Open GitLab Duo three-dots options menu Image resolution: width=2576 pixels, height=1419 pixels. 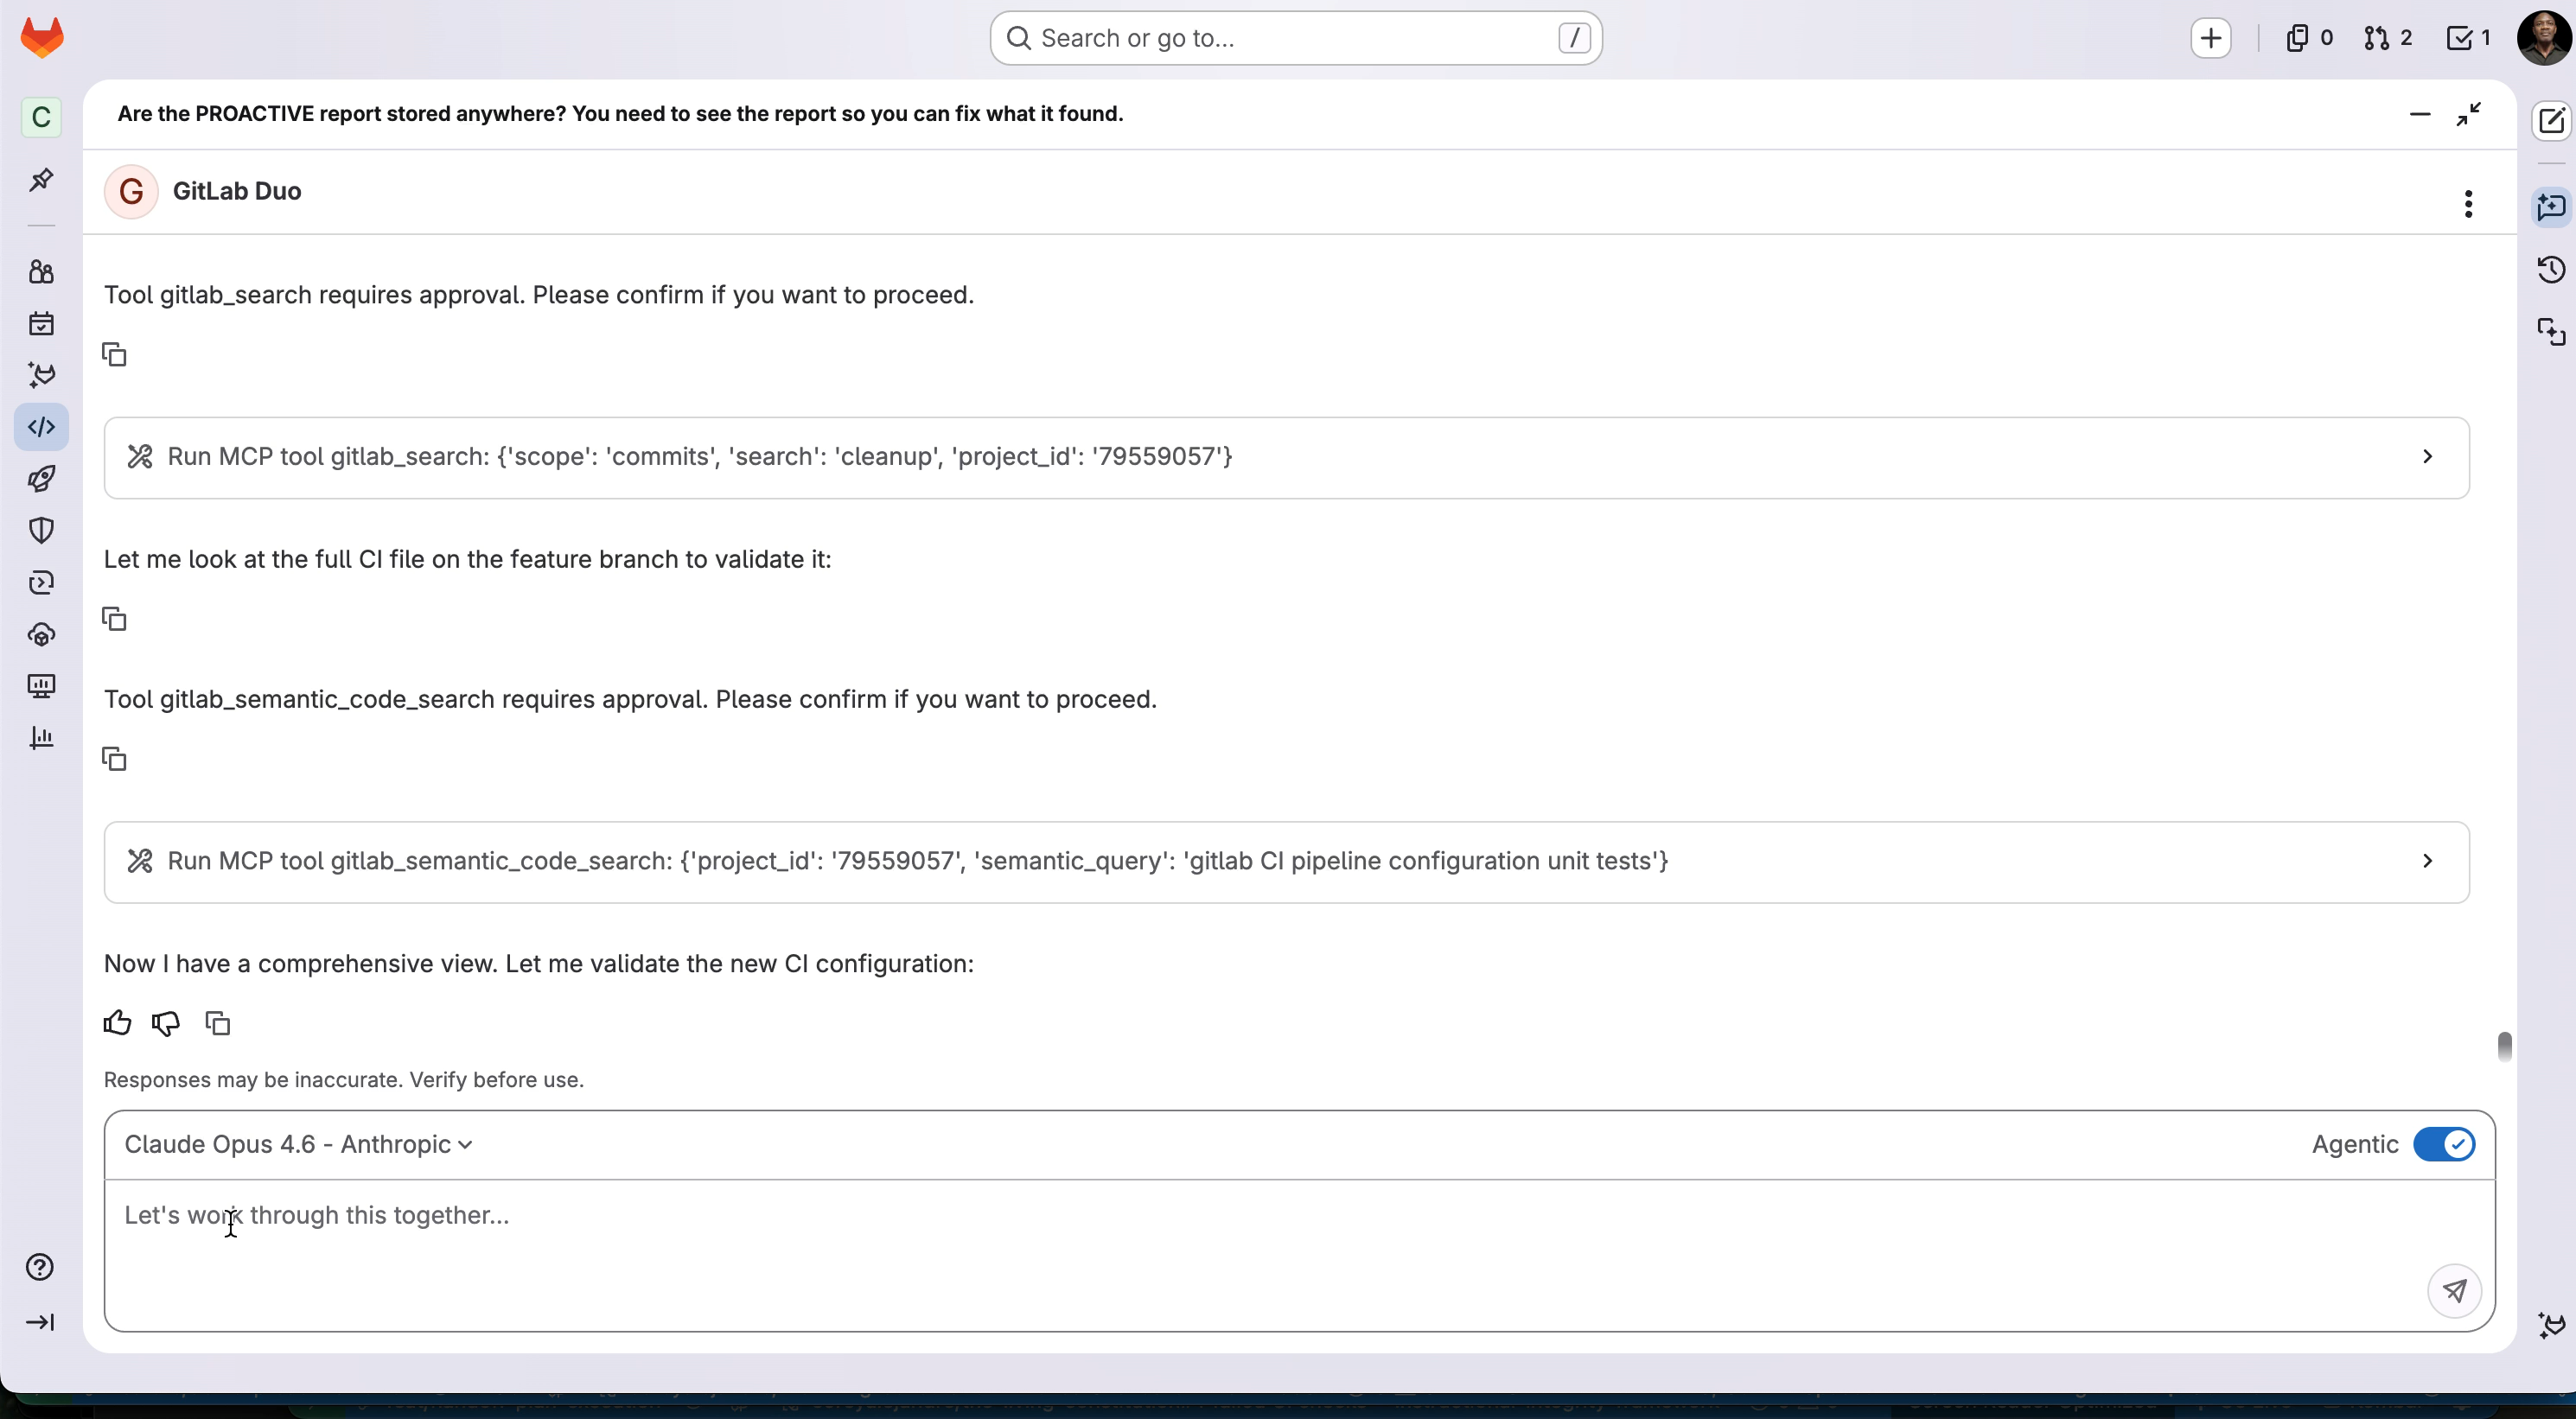pyautogui.click(x=2468, y=204)
